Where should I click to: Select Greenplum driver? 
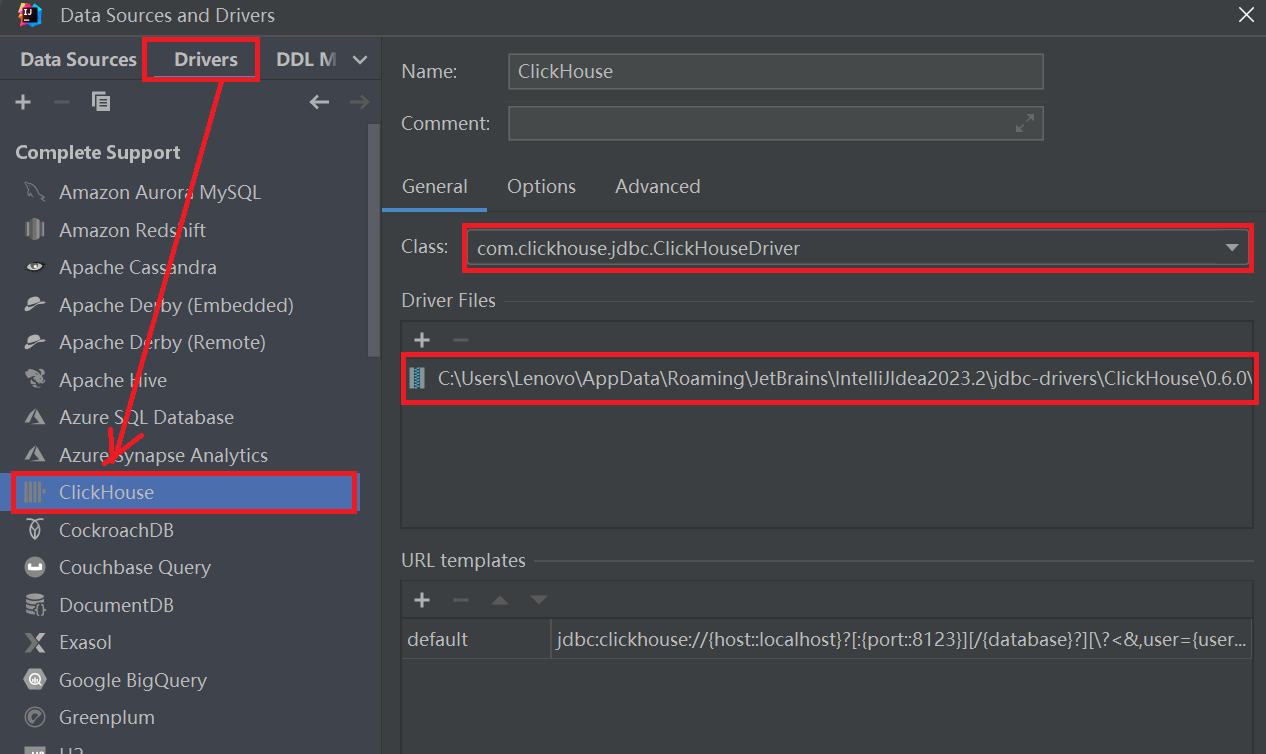coord(107,717)
